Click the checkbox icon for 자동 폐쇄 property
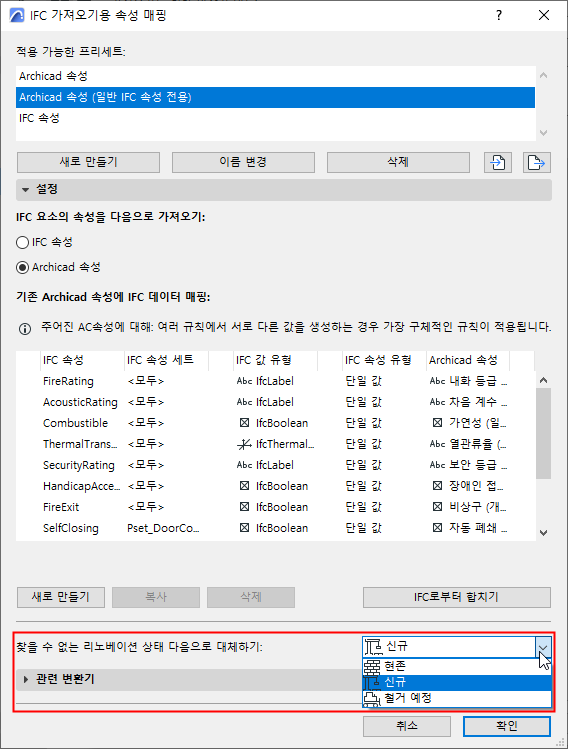568x749 pixels. coord(437,528)
